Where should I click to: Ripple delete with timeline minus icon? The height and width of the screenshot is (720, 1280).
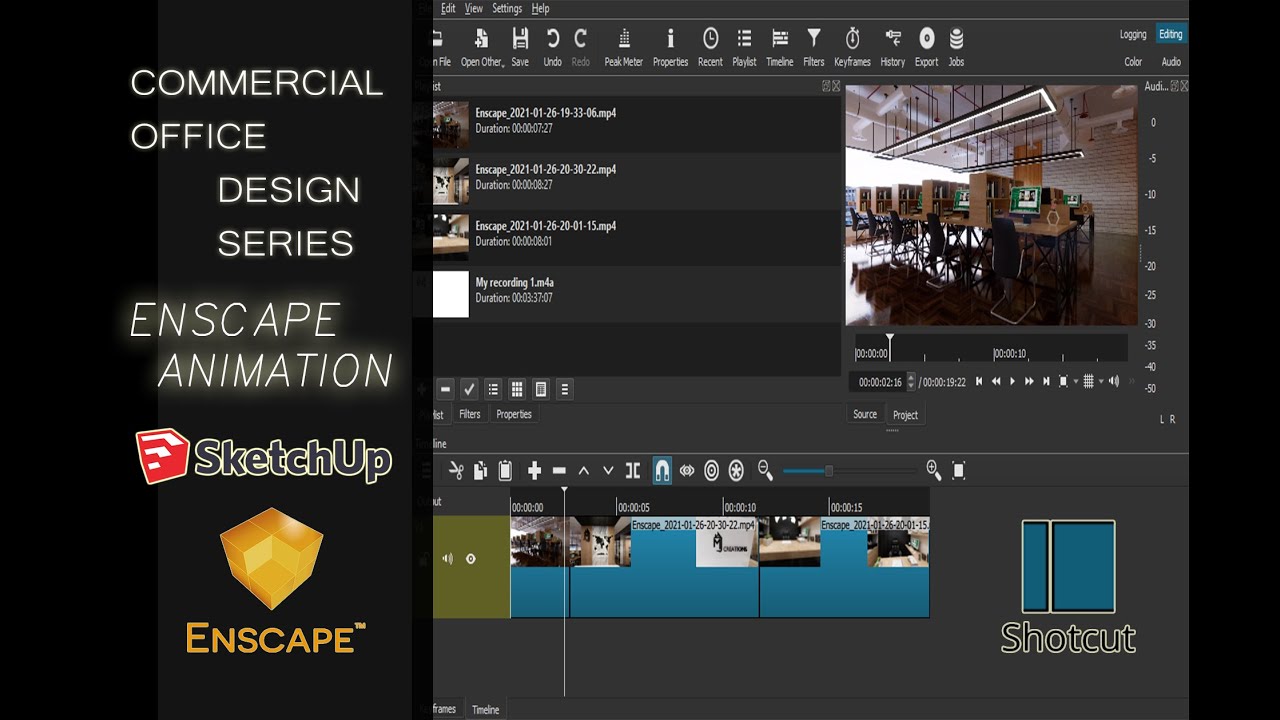[559, 470]
